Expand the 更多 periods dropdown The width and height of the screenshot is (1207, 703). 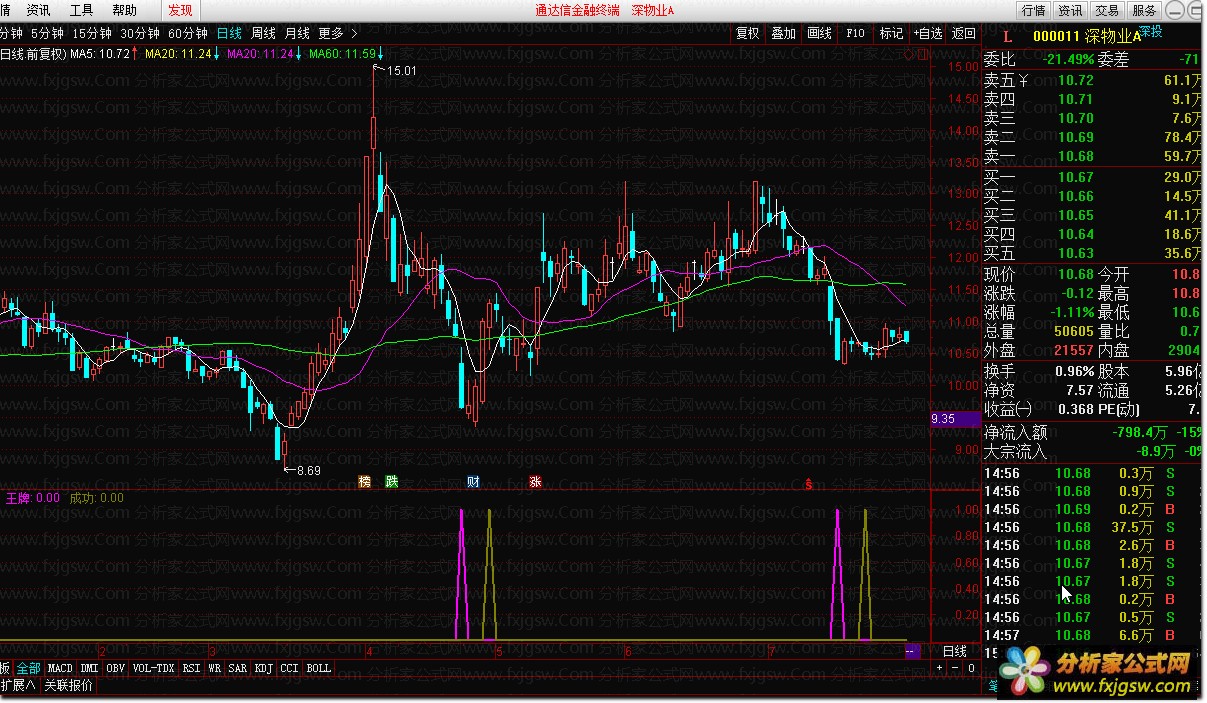(x=337, y=33)
